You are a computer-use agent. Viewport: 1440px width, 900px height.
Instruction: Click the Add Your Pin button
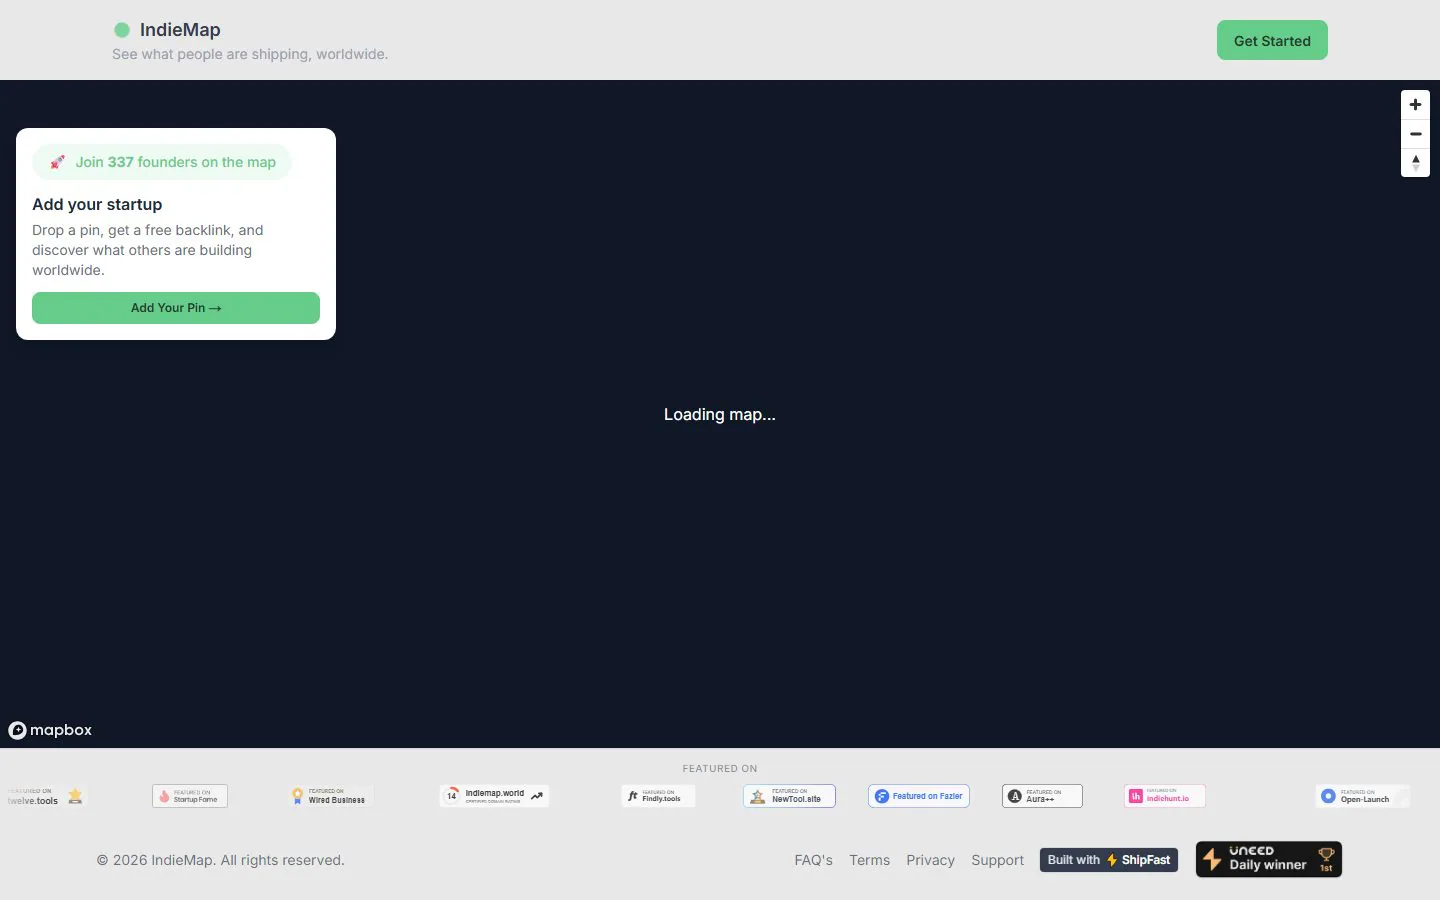pyautogui.click(x=176, y=308)
